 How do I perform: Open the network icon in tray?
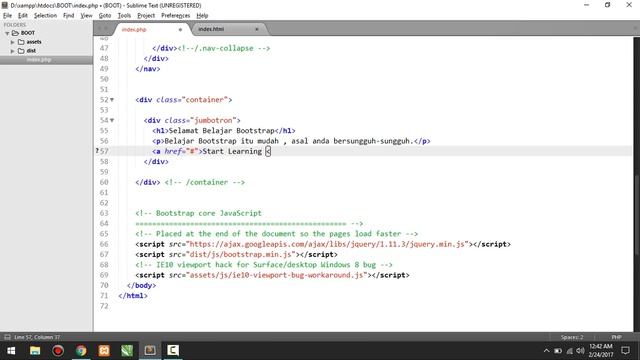point(569,351)
